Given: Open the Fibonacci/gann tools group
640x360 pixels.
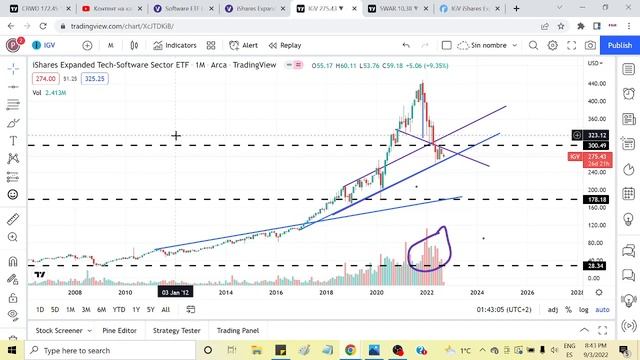Looking at the screenshot, I should (x=13, y=104).
